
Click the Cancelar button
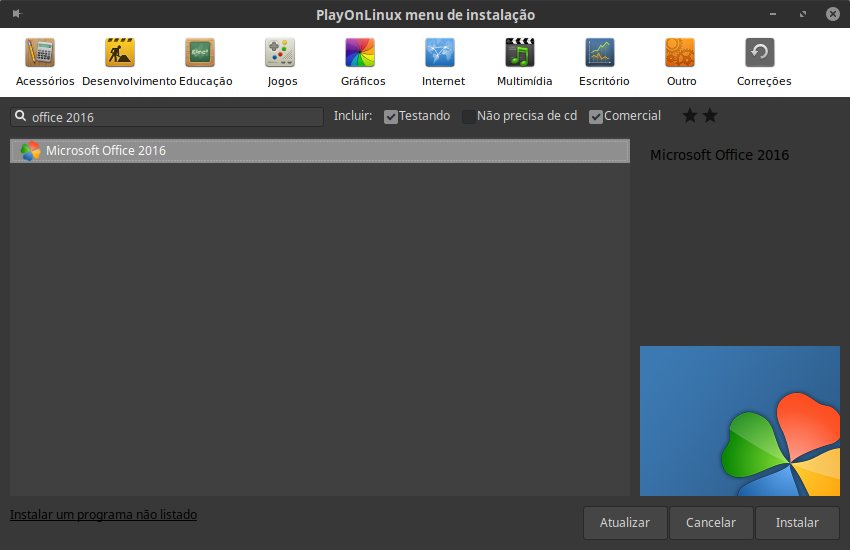[710, 523]
